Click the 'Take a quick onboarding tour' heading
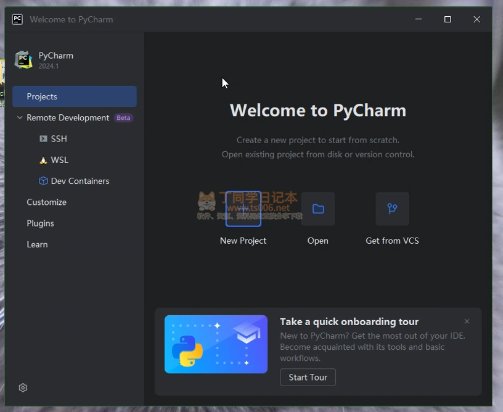The width and height of the screenshot is (503, 412). pyautogui.click(x=349, y=322)
